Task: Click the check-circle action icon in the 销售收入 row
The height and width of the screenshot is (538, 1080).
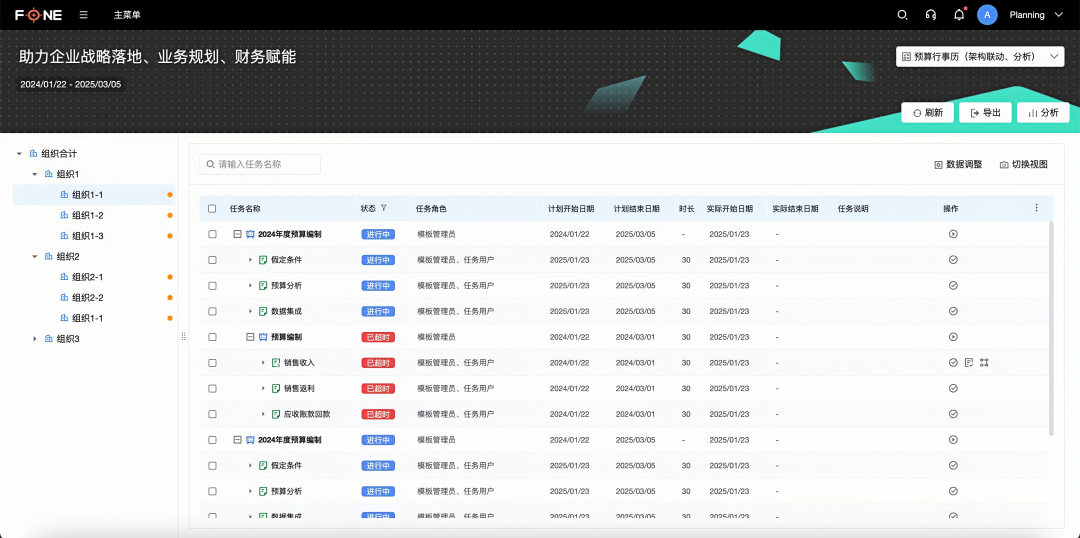Action: (953, 362)
